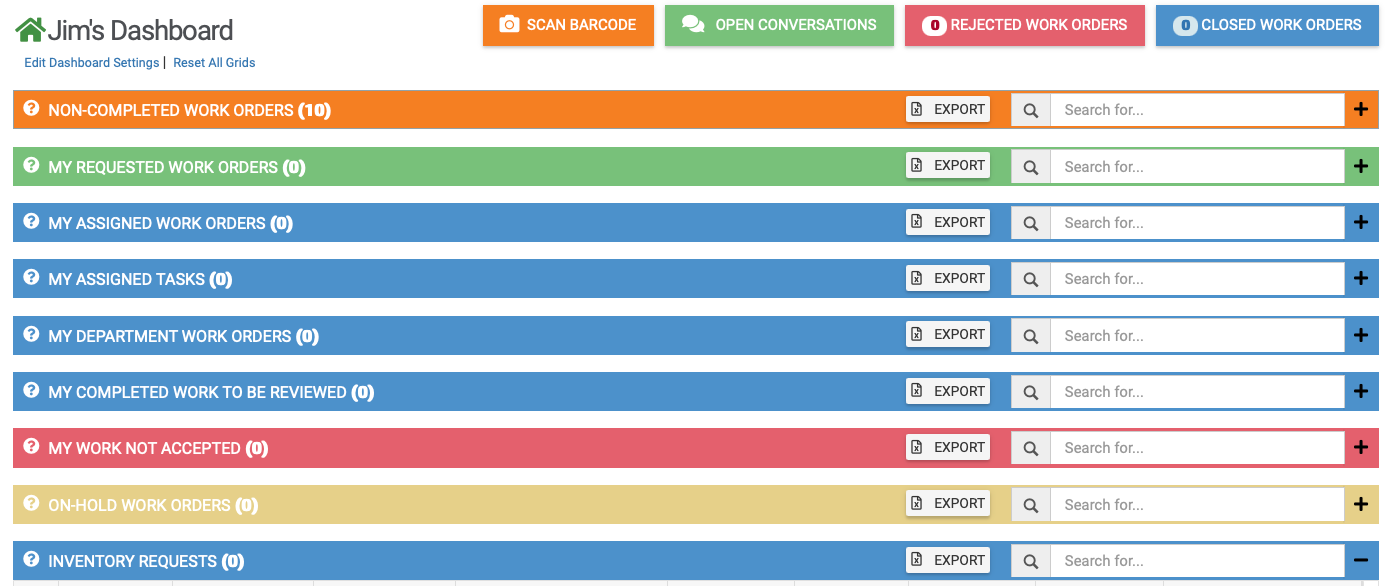
Task: Click search magnifier icon in My Assigned Tasks
Action: [x=1031, y=279]
